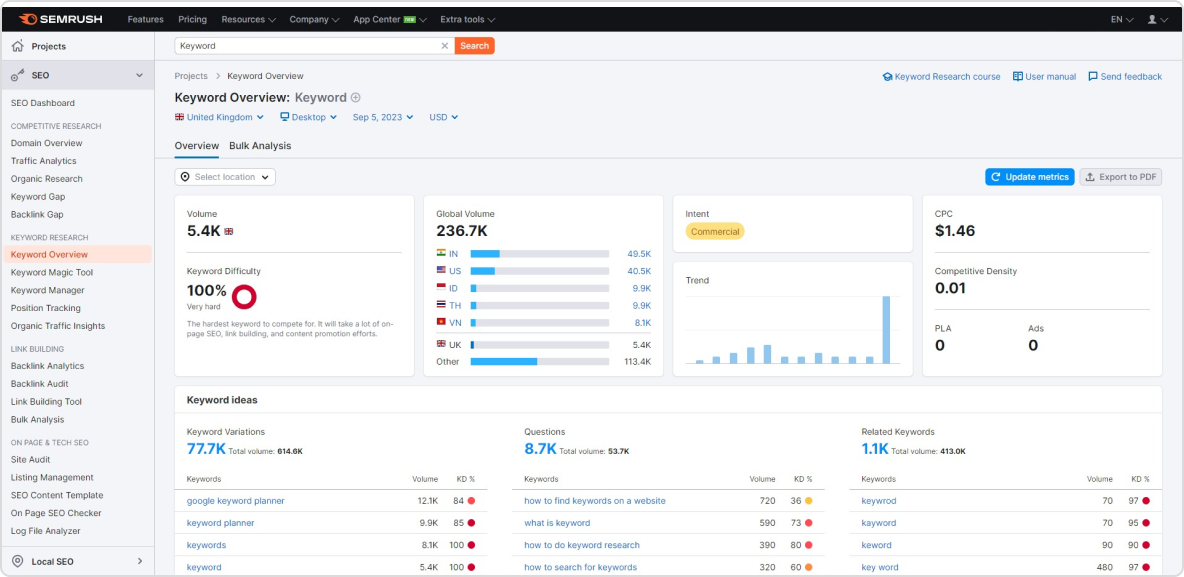Click the location pin in Select location

185,177
